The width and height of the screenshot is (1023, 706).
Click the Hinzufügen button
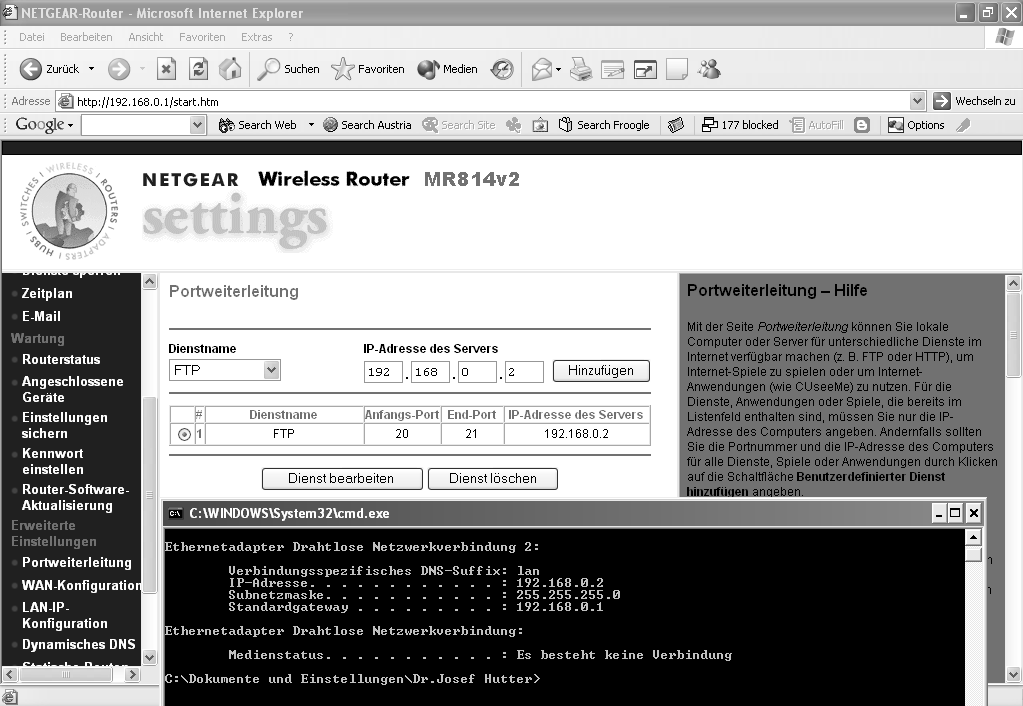(601, 371)
